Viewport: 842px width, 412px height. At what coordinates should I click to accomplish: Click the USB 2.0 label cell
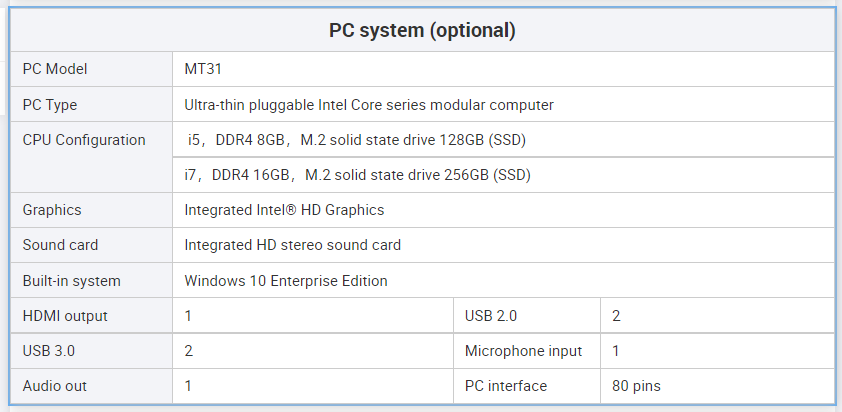[491, 316]
